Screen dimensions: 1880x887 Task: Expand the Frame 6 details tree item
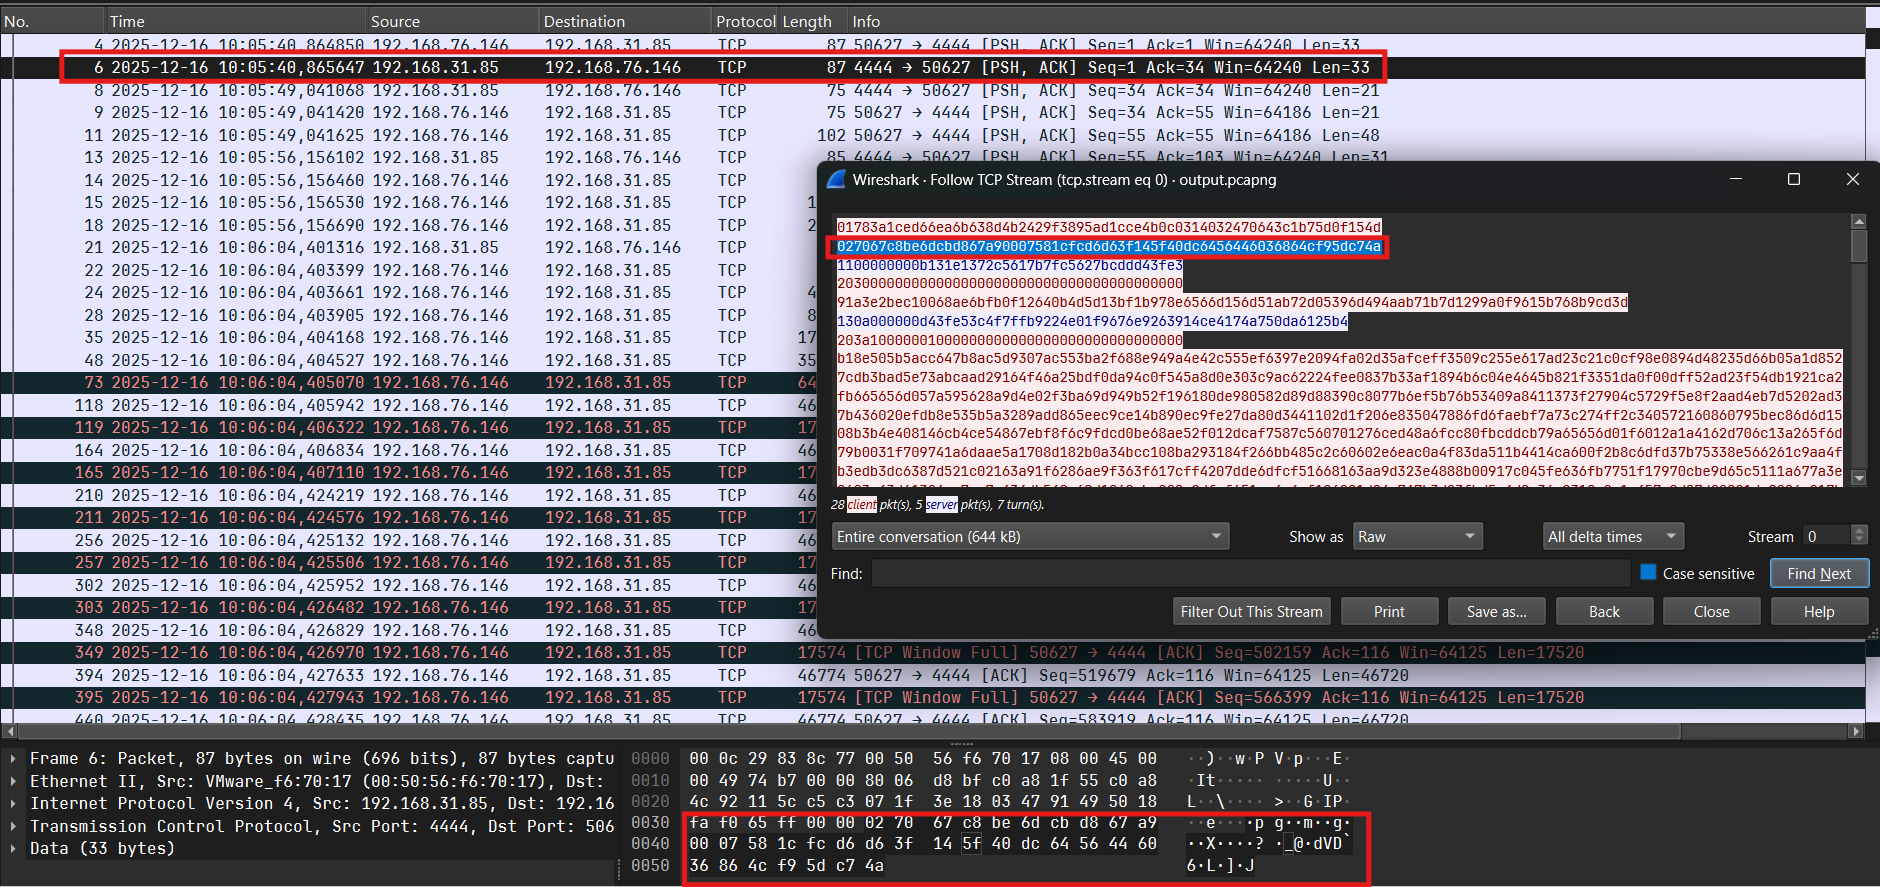point(13,759)
